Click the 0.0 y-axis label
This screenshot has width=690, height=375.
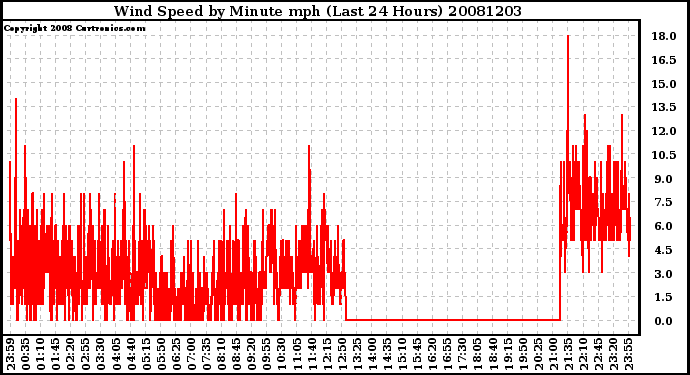pos(664,321)
